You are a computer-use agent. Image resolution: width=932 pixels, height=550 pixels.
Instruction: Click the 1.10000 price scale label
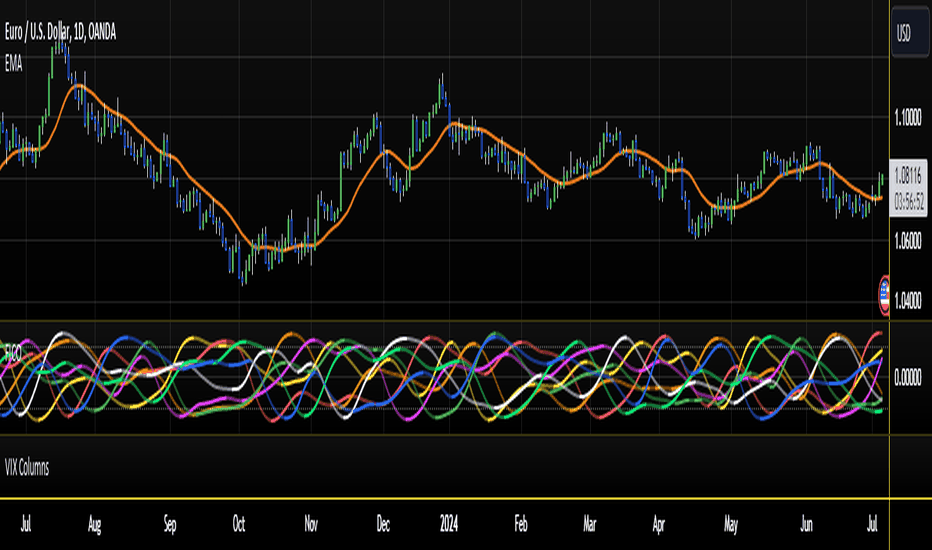[908, 118]
